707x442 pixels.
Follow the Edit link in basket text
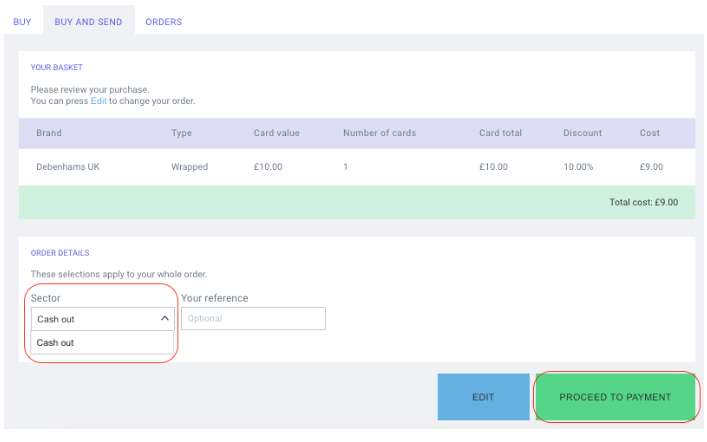point(99,101)
